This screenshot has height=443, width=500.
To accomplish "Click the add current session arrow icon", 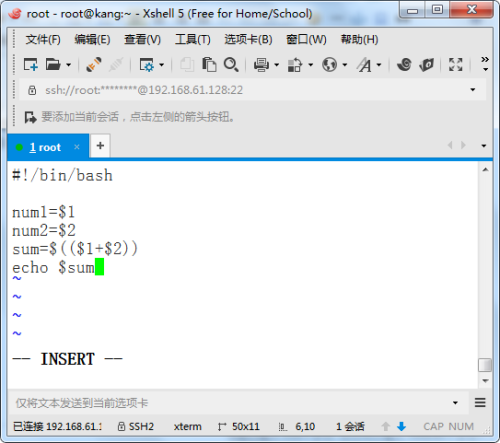I will click(x=30, y=117).
